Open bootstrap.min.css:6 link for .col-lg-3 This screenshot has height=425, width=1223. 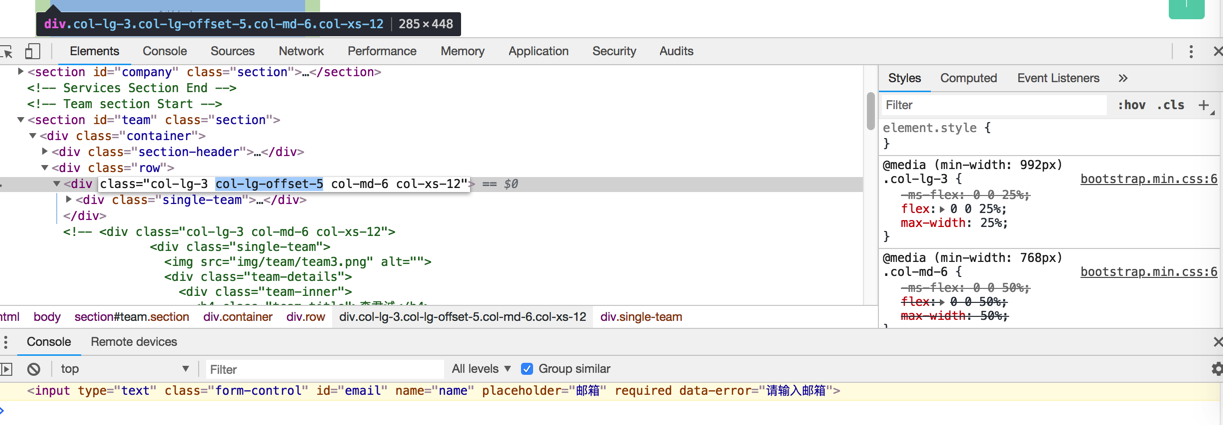1149,180
